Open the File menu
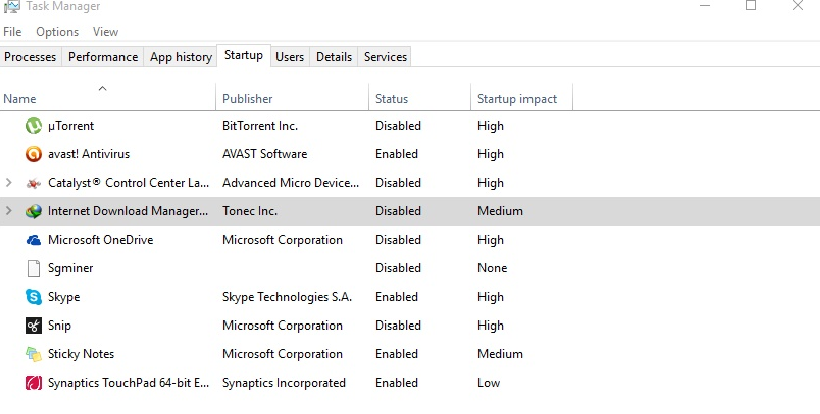 coord(12,32)
